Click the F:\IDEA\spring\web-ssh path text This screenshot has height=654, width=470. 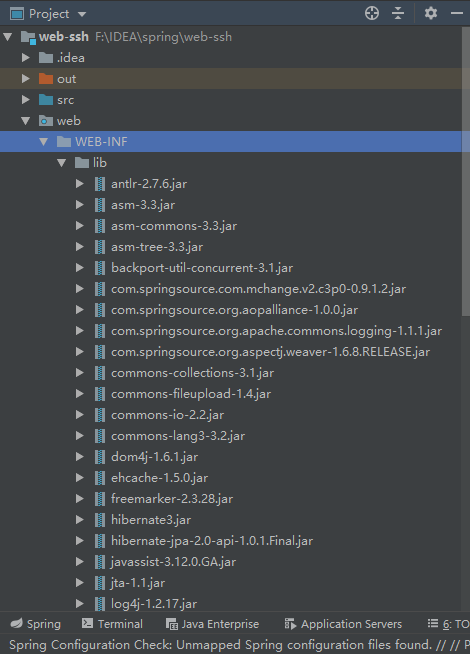(x=163, y=37)
